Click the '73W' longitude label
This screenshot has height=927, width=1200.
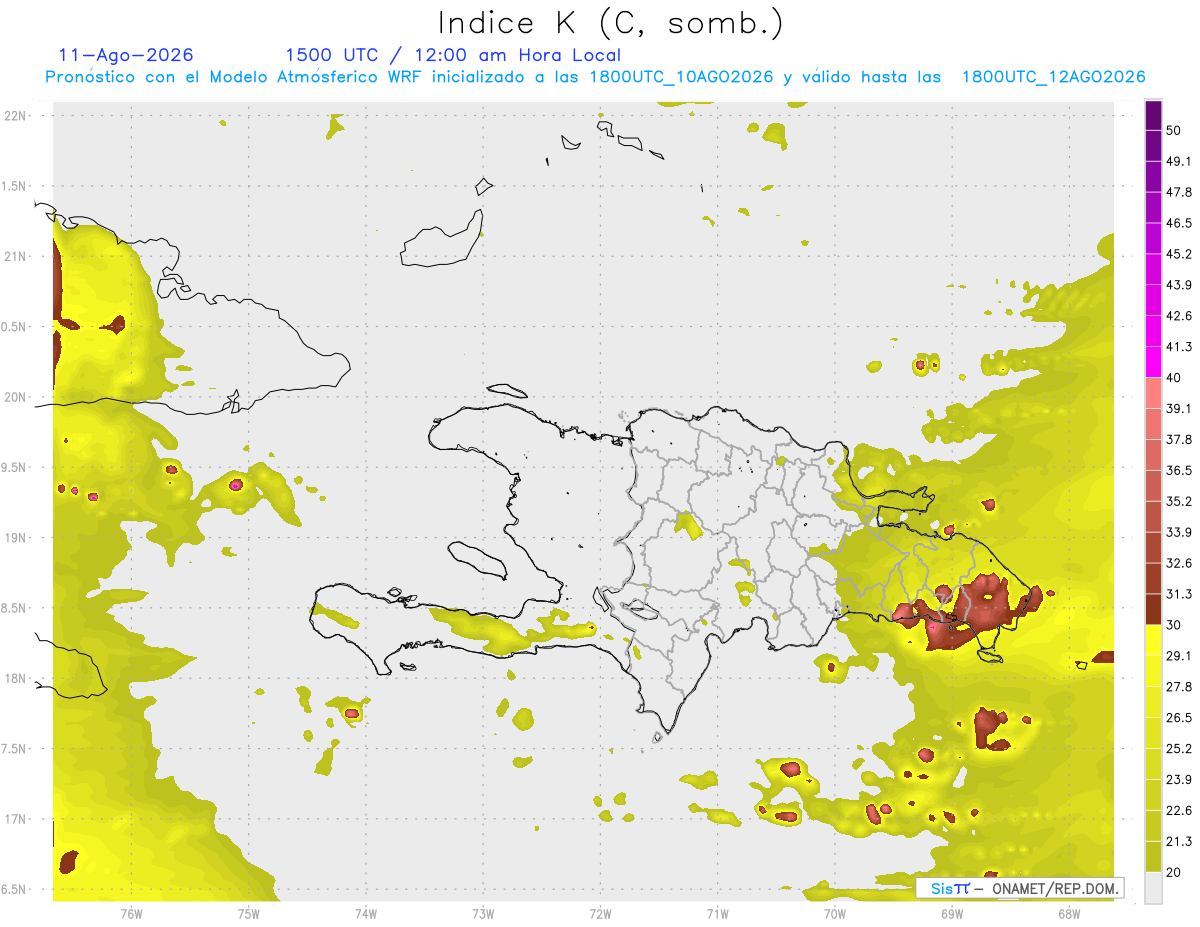tap(483, 913)
